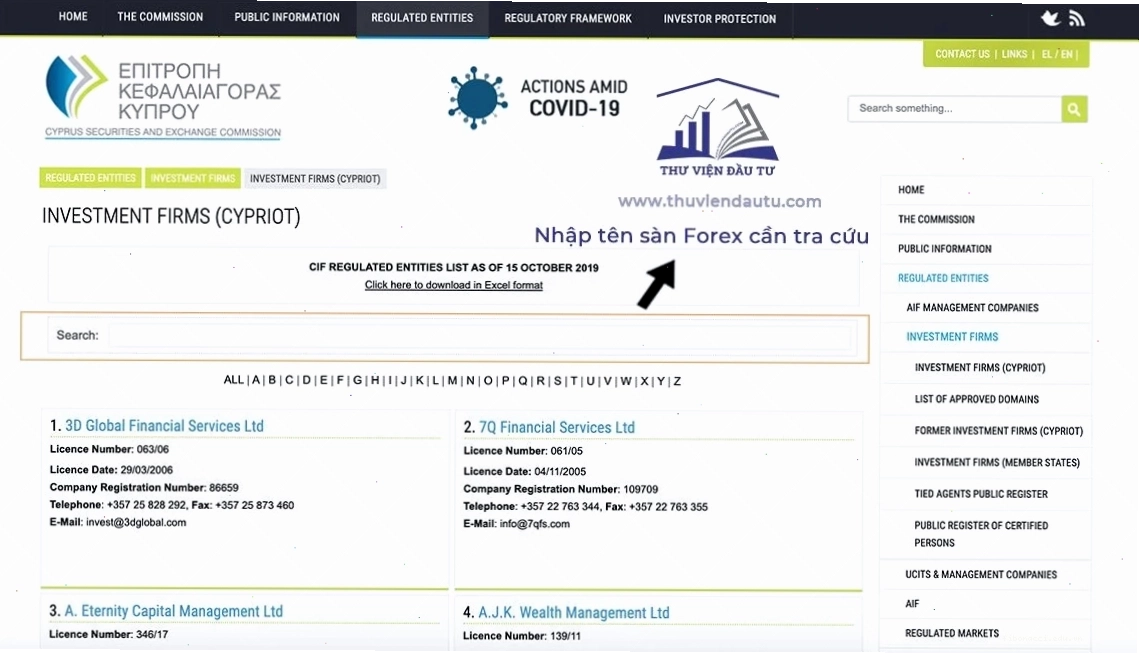Open A.J.K. Wealth Management Ltd
This screenshot has height=655, width=1139.
[574, 613]
